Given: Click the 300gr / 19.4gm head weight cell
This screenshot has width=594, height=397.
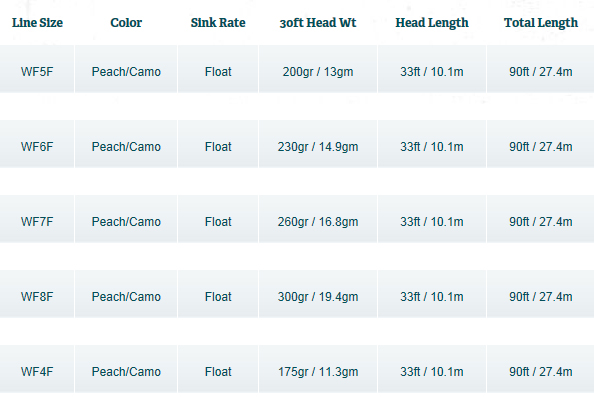Looking at the screenshot, I should click(x=318, y=294).
